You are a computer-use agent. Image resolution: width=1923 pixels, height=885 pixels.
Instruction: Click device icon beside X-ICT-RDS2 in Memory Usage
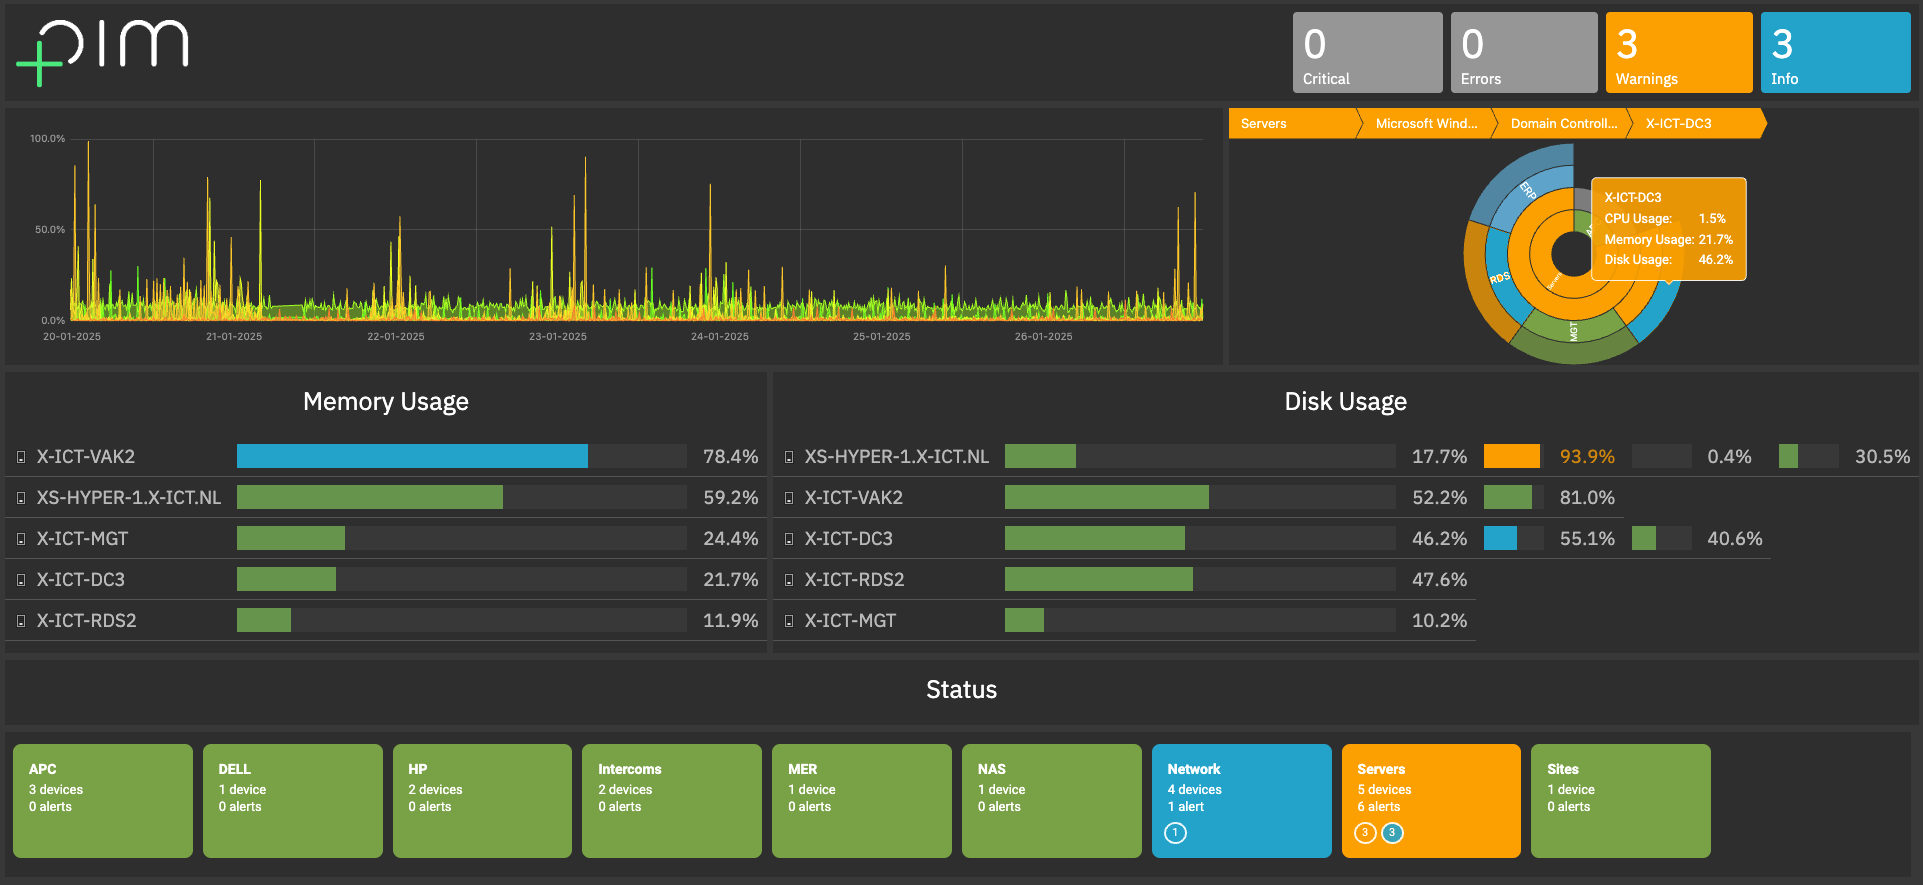point(21,621)
